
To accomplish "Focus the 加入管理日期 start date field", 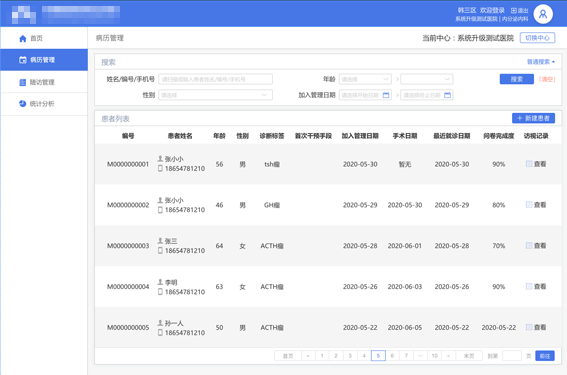I will (x=365, y=95).
